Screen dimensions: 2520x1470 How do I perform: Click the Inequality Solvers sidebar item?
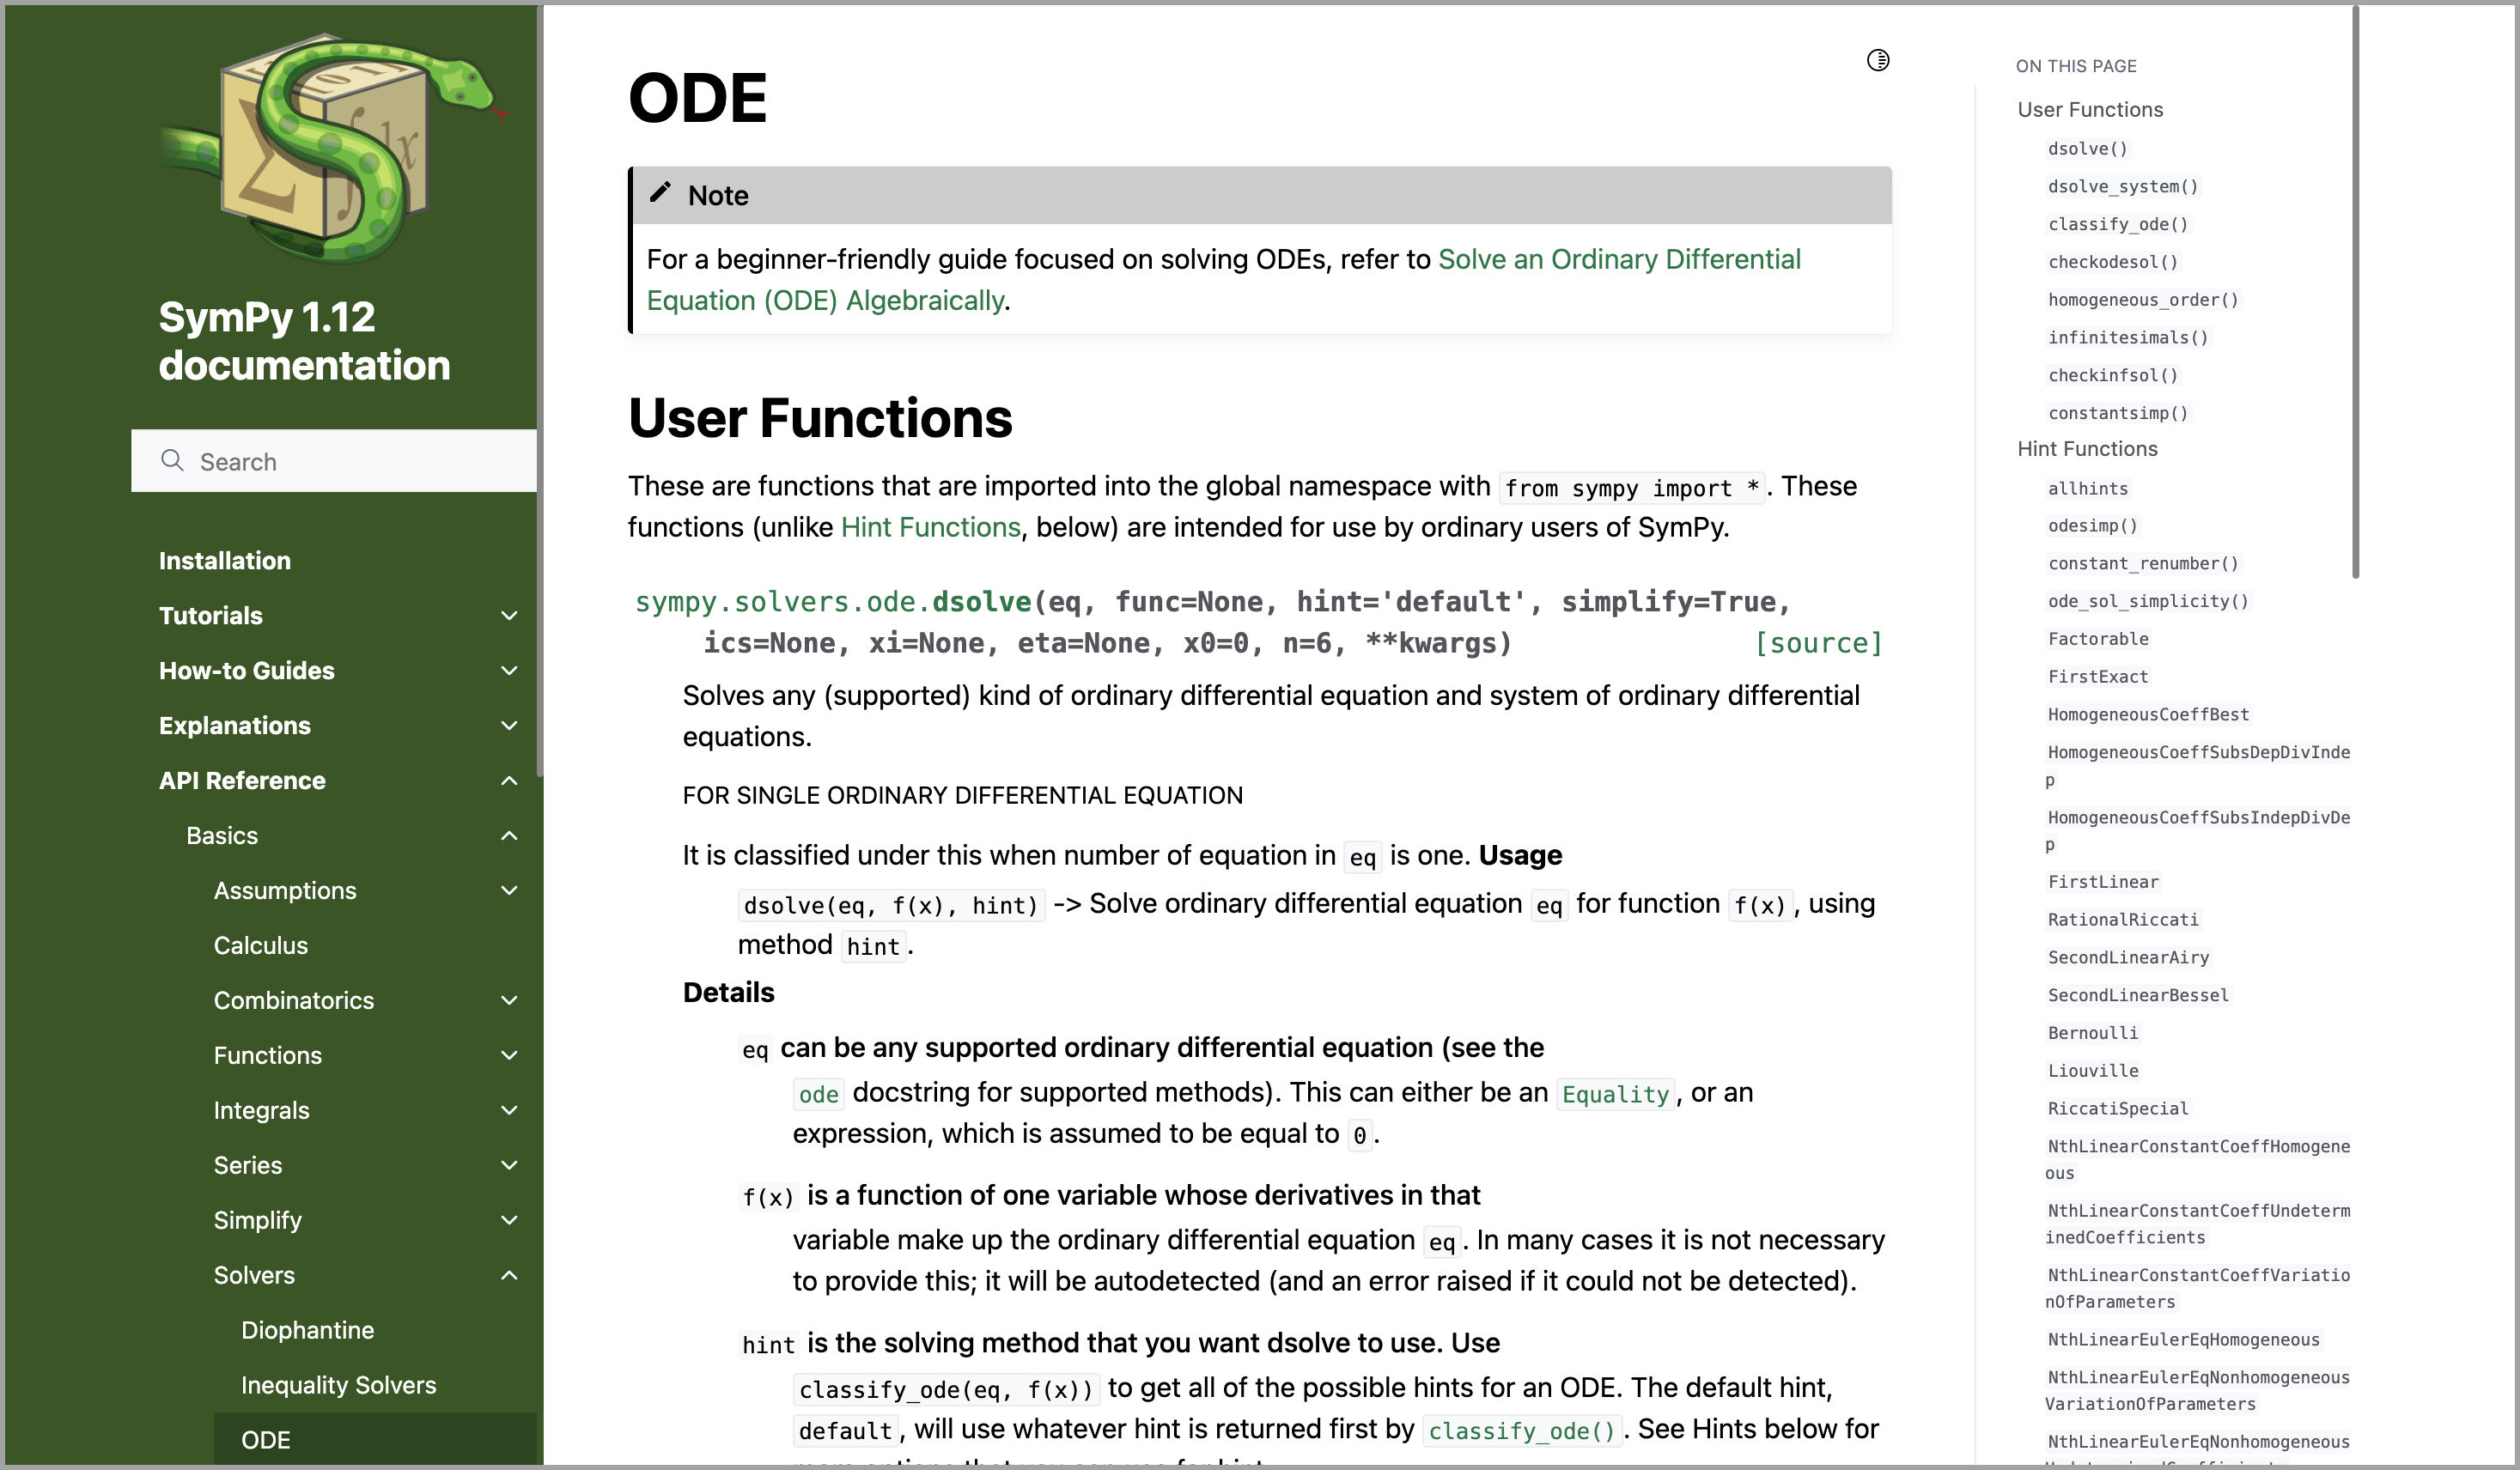pyautogui.click(x=339, y=1384)
